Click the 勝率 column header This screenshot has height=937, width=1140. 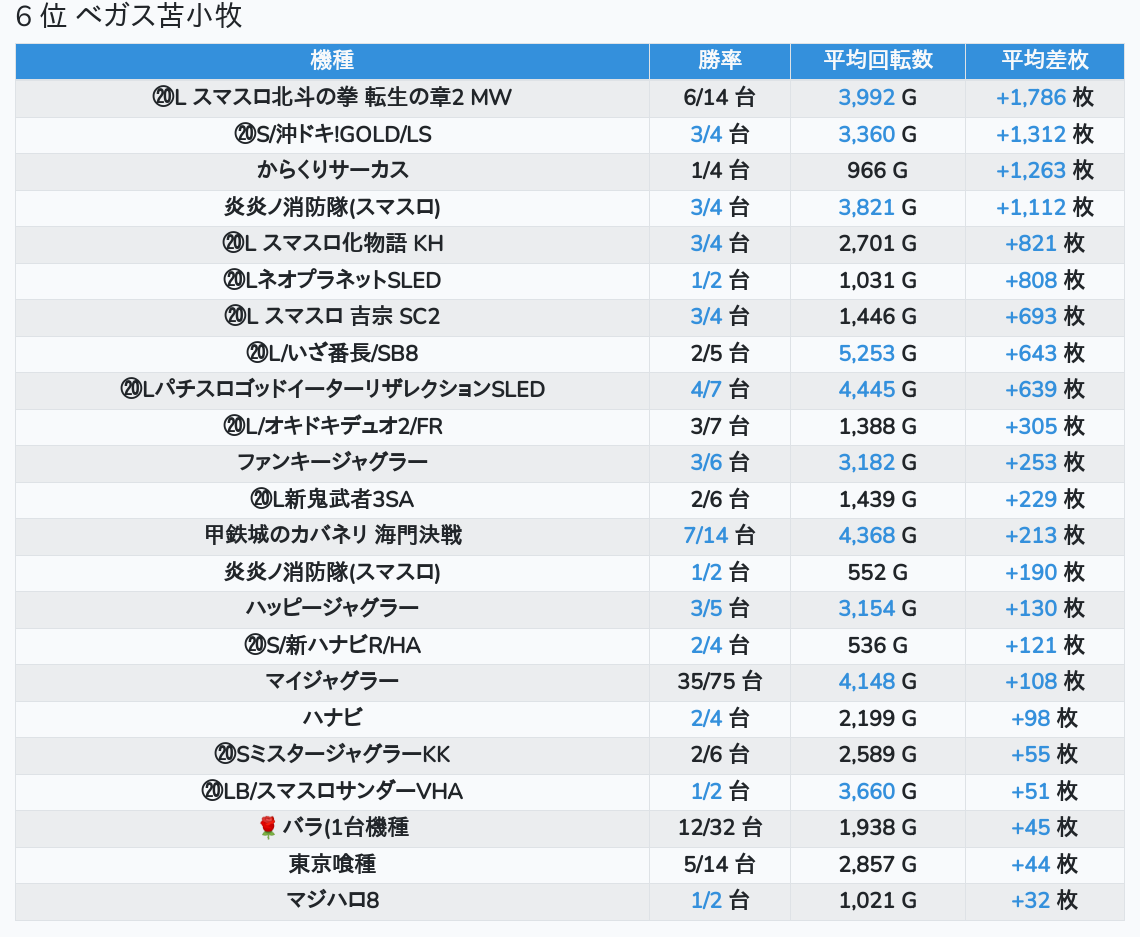719,60
